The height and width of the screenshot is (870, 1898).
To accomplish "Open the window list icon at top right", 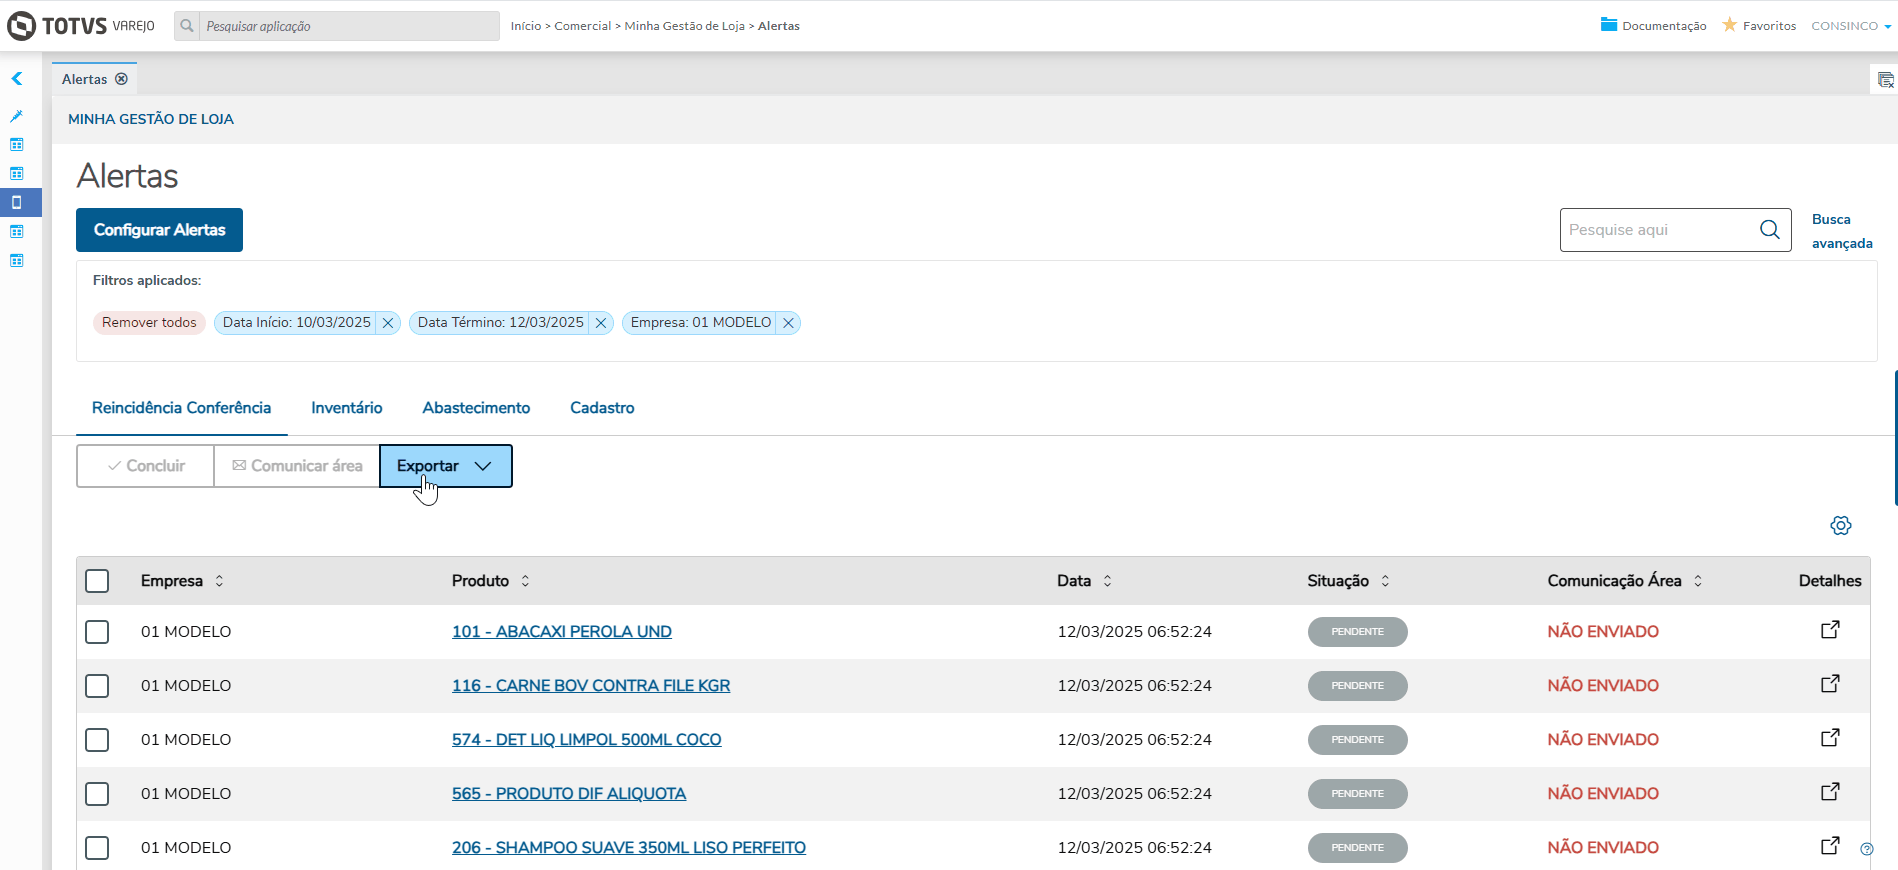I will tap(1885, 80).
